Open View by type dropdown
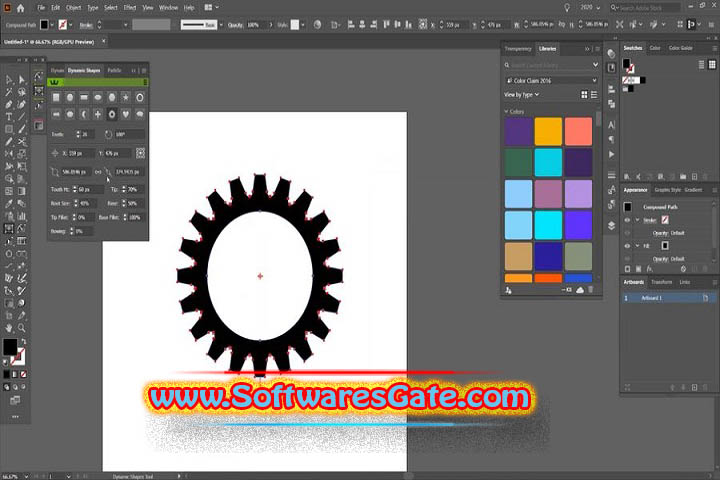 coord(521,95)
